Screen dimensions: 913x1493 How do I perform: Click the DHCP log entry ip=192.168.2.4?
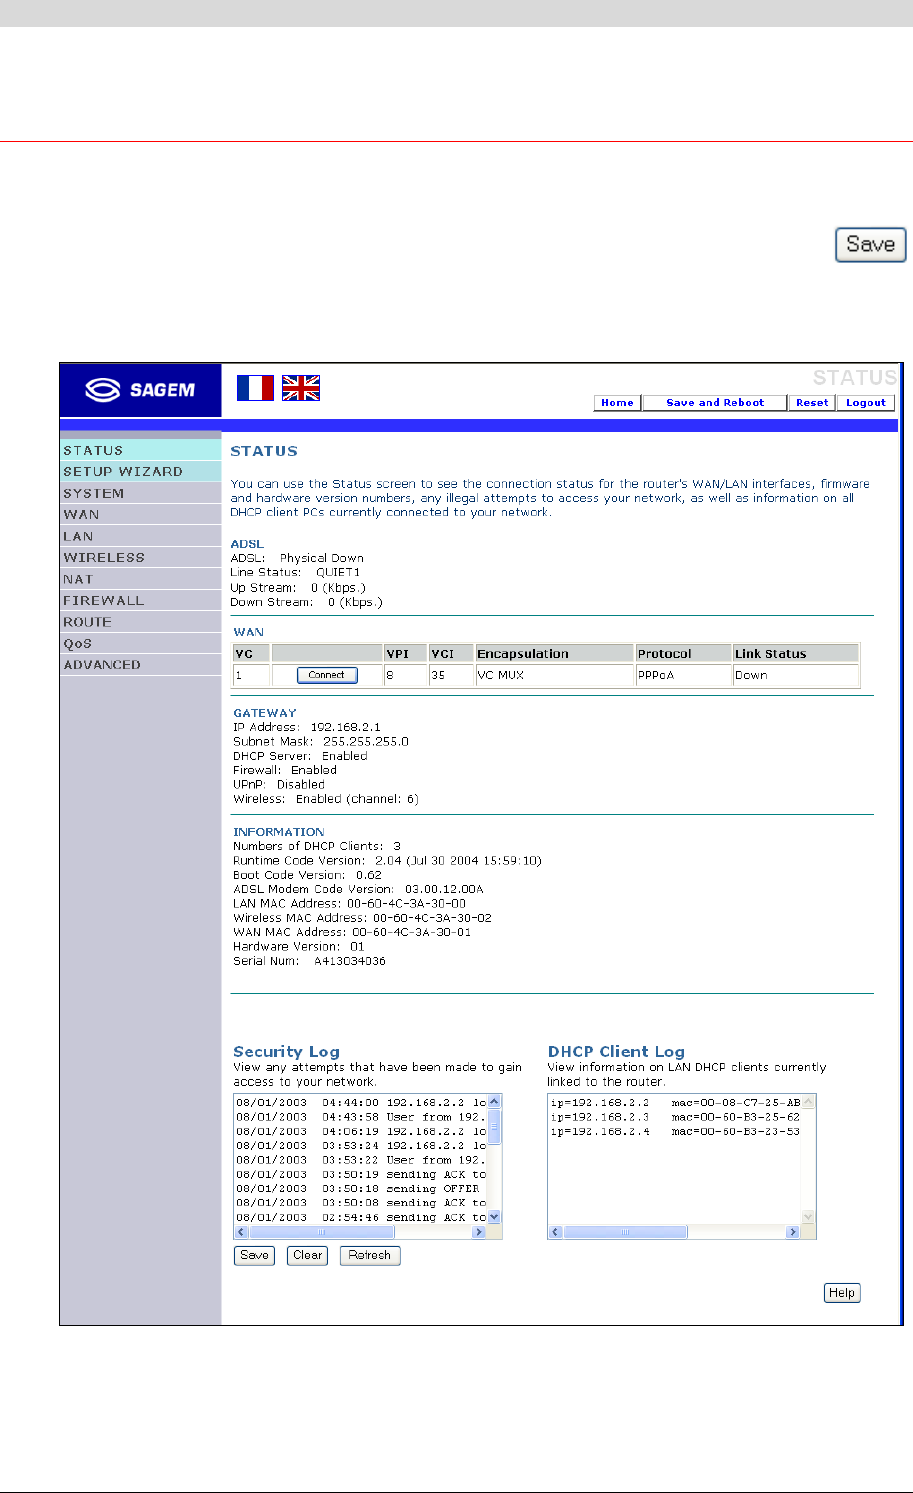pyautogui.click(x=675, y=1131)
